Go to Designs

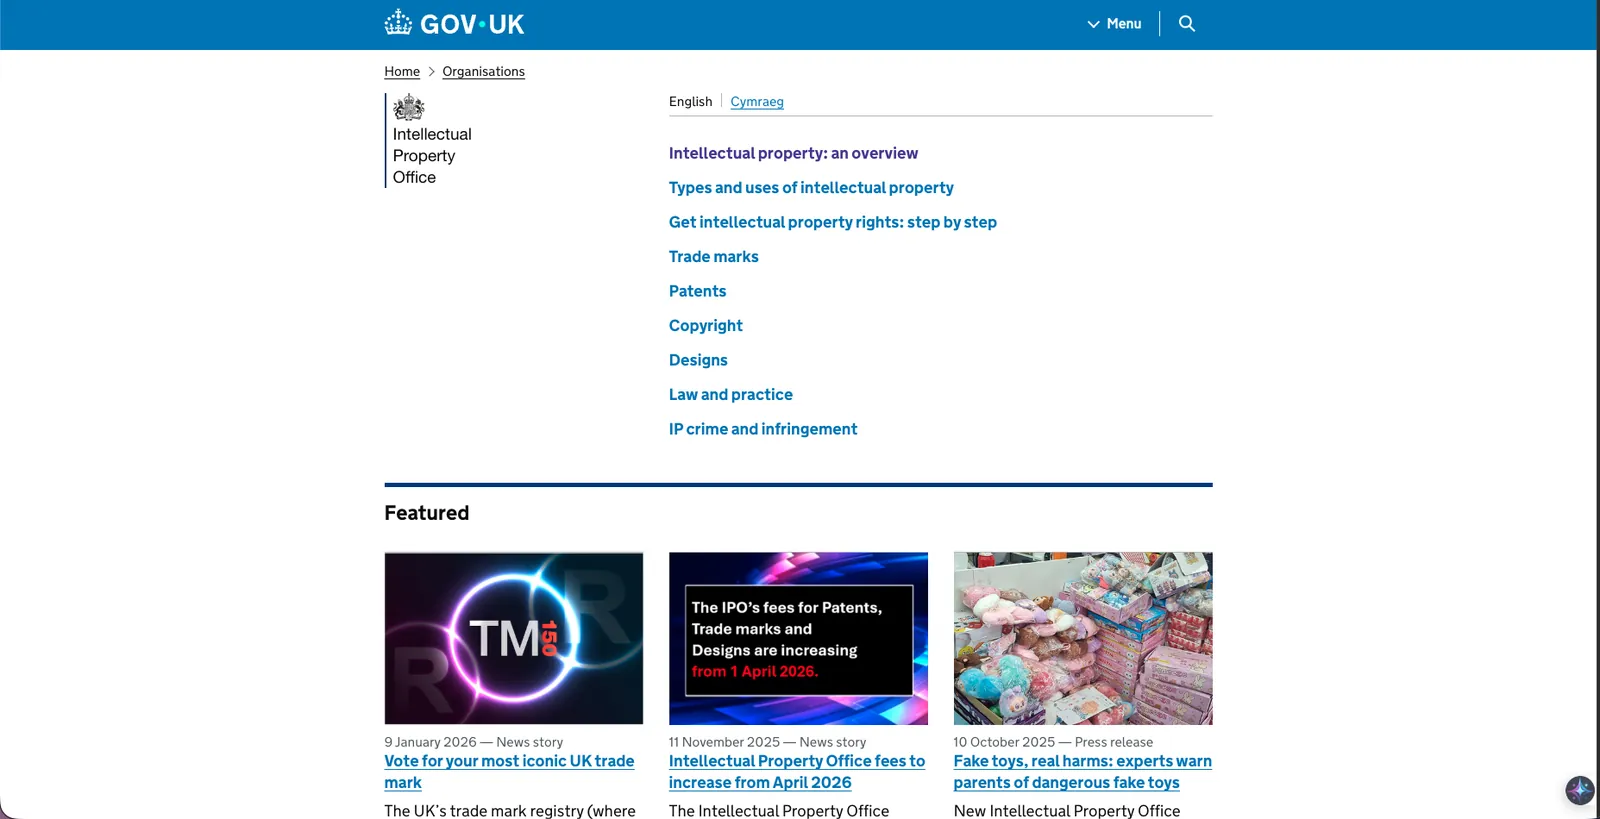698,360
